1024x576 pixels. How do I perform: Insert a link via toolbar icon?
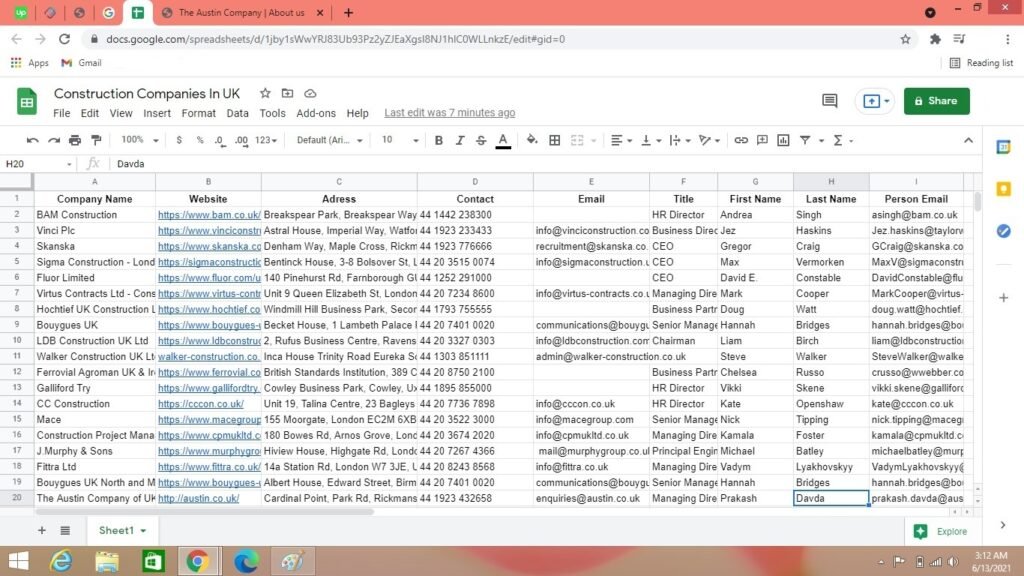coord(741,140)
